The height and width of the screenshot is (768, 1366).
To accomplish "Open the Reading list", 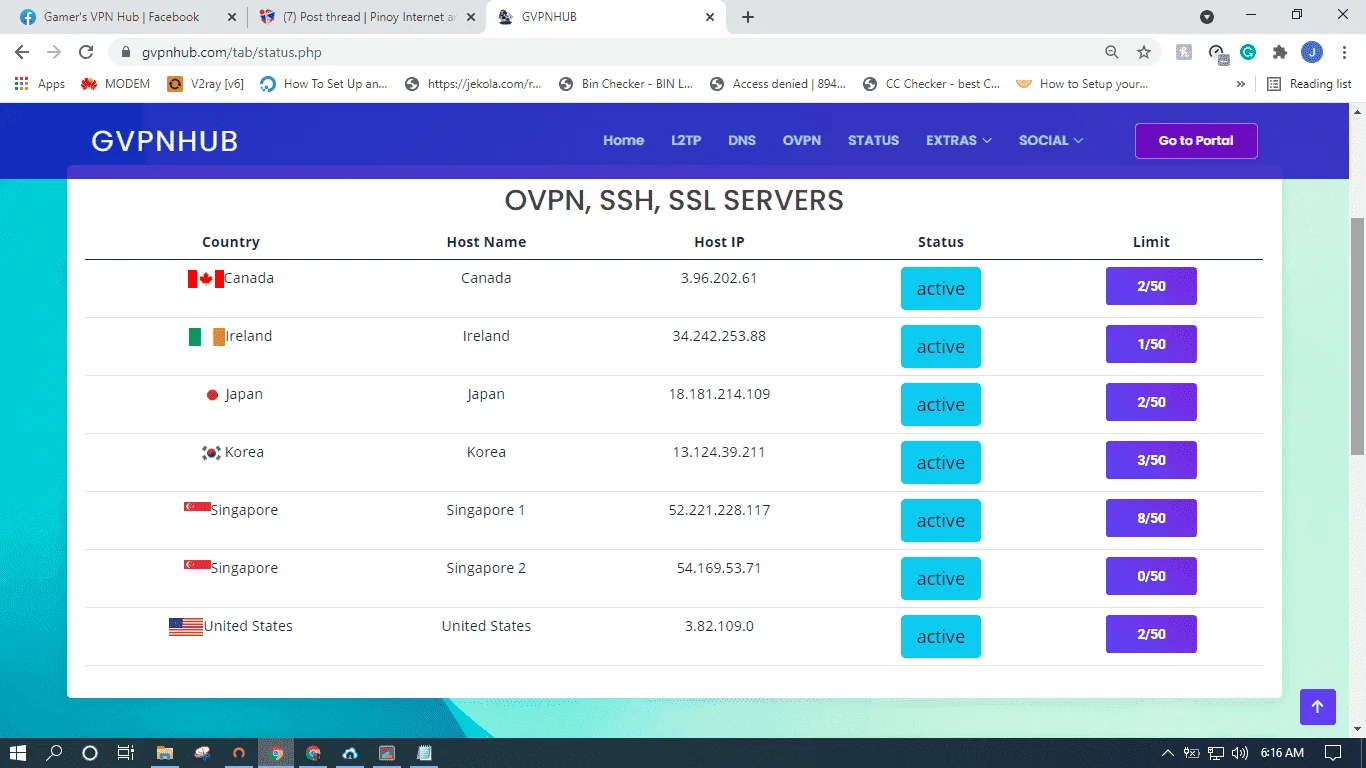I will [x=1309, y=84].
